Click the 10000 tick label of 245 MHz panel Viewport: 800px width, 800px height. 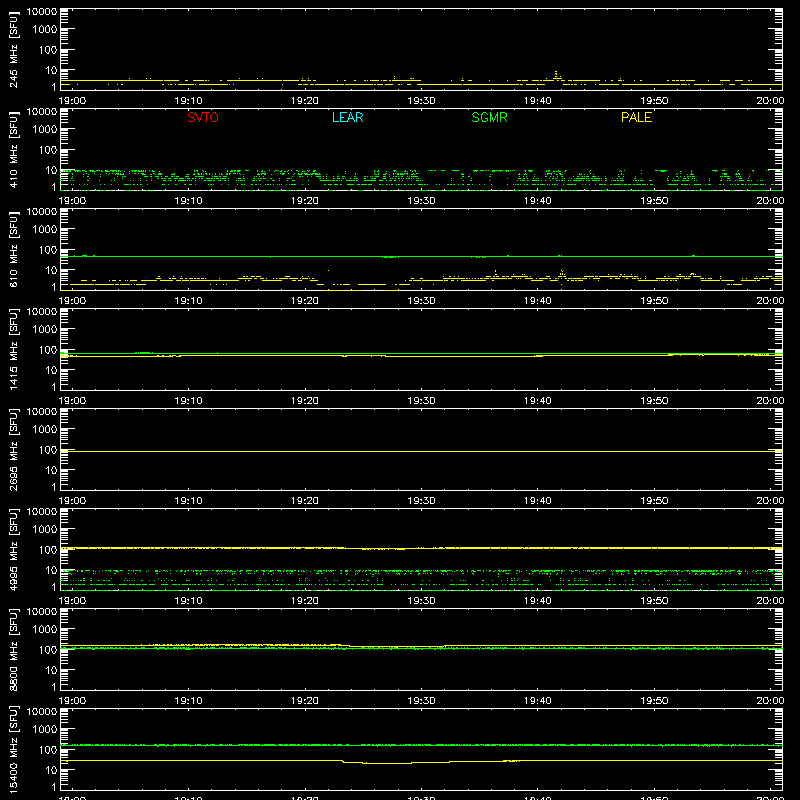click(x=42, y=11)
